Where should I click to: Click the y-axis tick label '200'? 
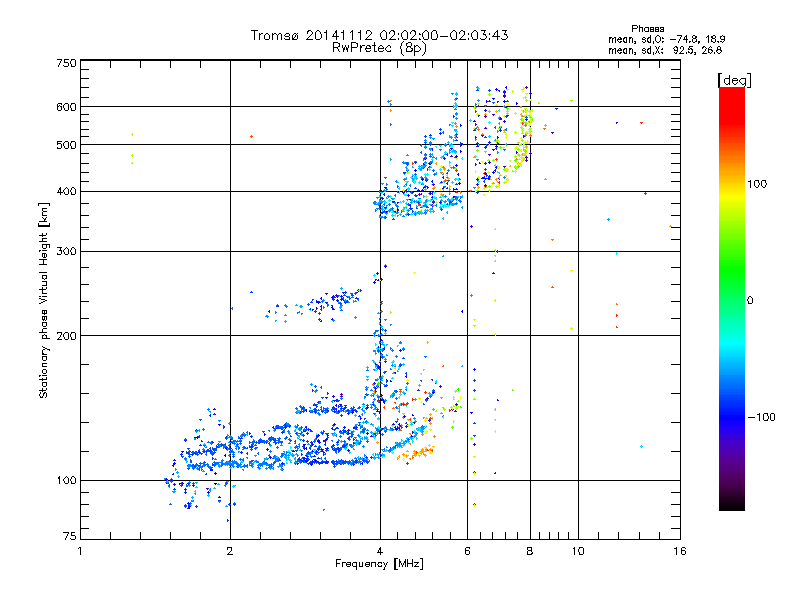tap(66, 336)
